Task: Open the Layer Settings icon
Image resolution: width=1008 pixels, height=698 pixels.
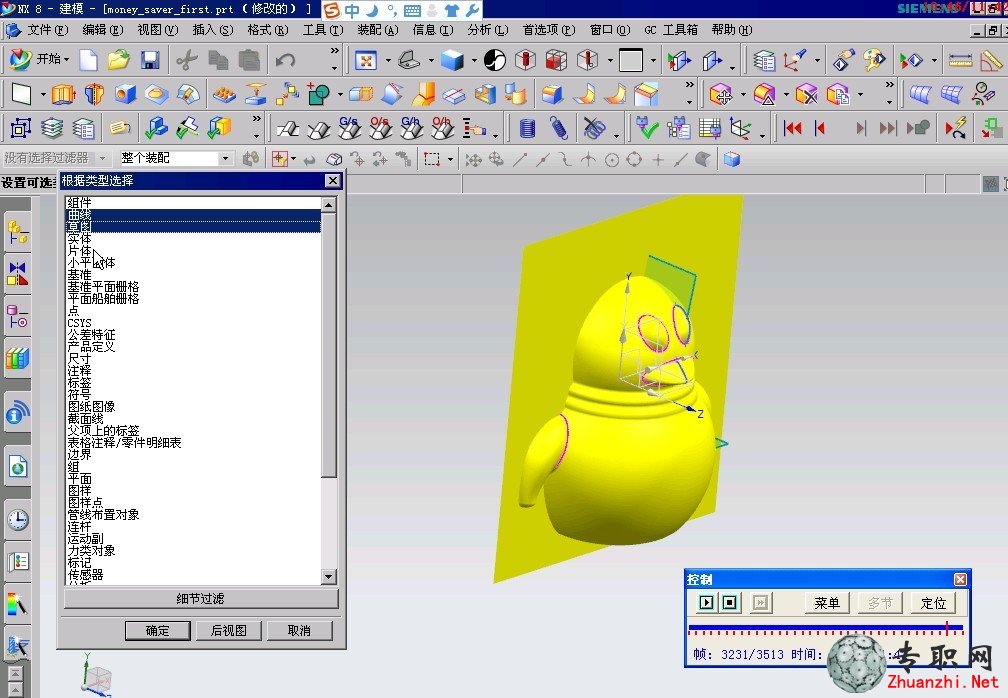Action: (764, 61)
